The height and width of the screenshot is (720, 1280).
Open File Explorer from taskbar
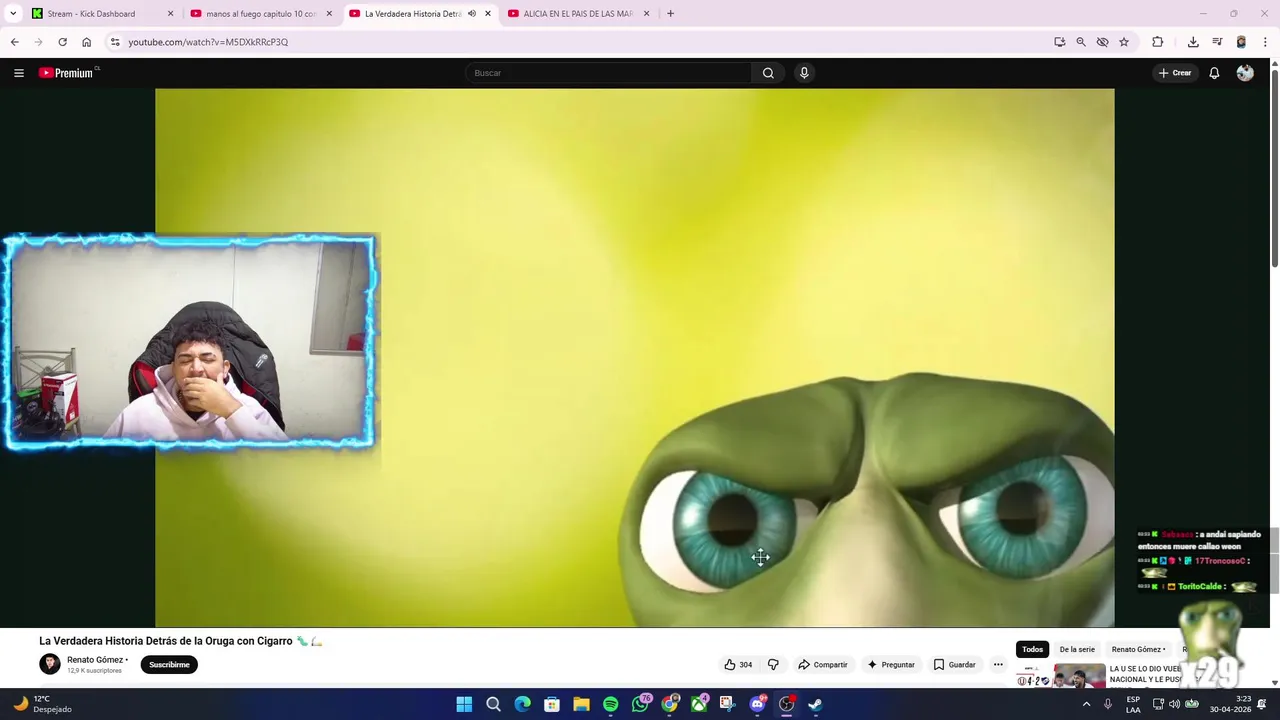[581, 704]
